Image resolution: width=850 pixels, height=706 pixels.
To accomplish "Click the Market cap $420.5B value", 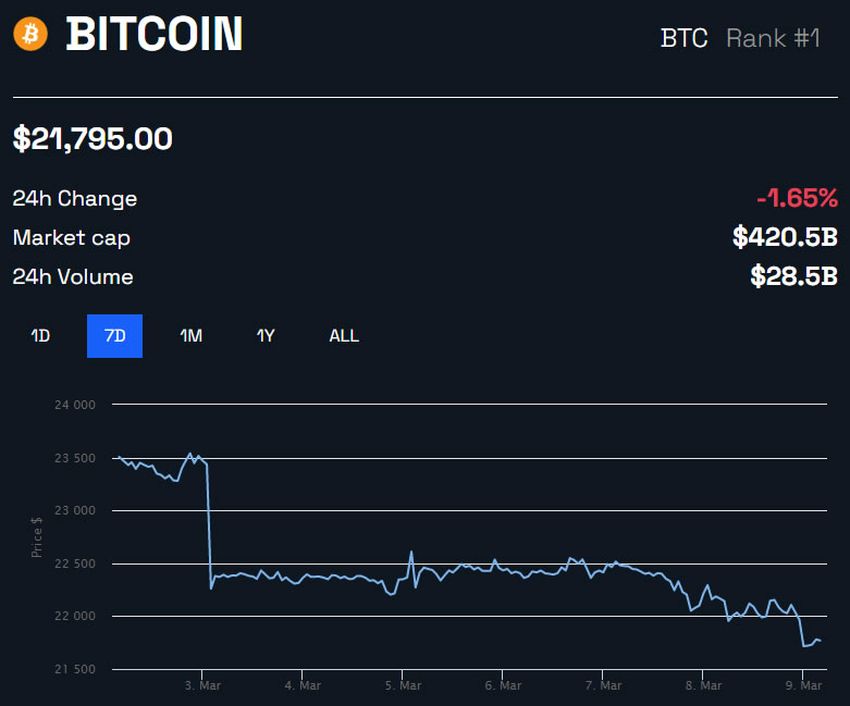I will coord(785,237).
